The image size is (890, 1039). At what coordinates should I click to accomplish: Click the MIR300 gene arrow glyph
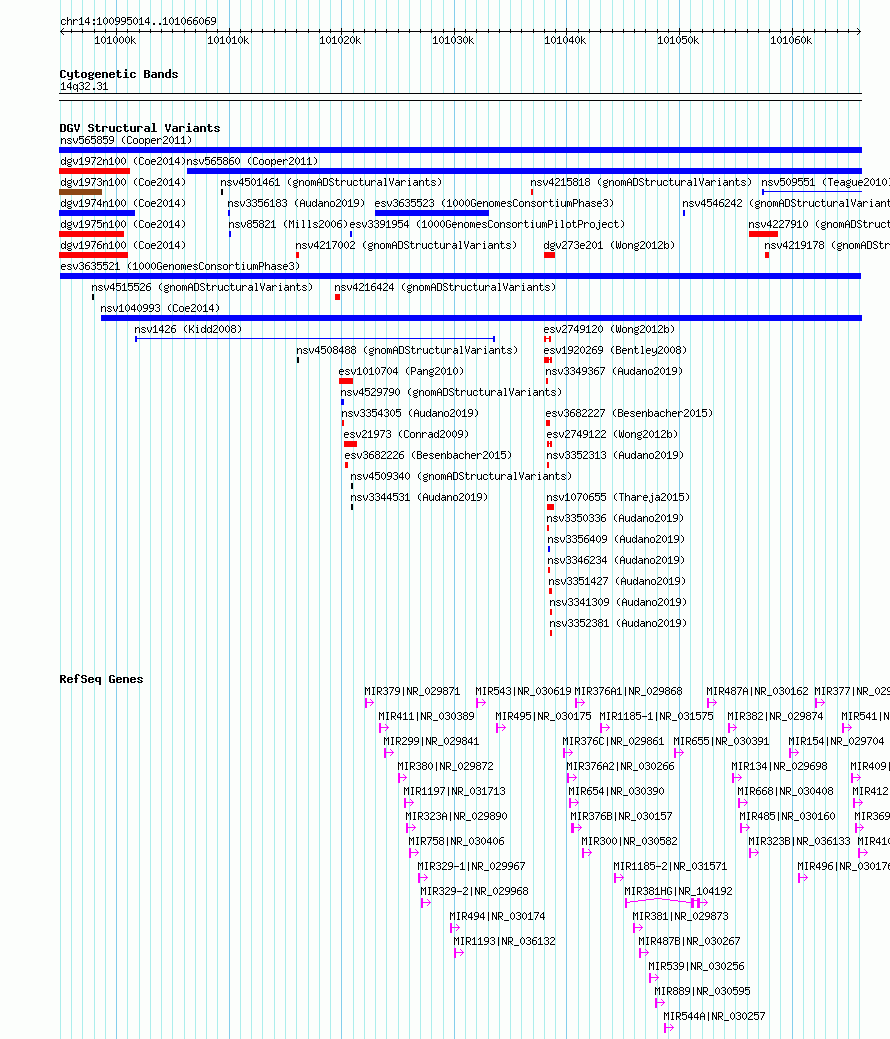click(x=586, y=853)
